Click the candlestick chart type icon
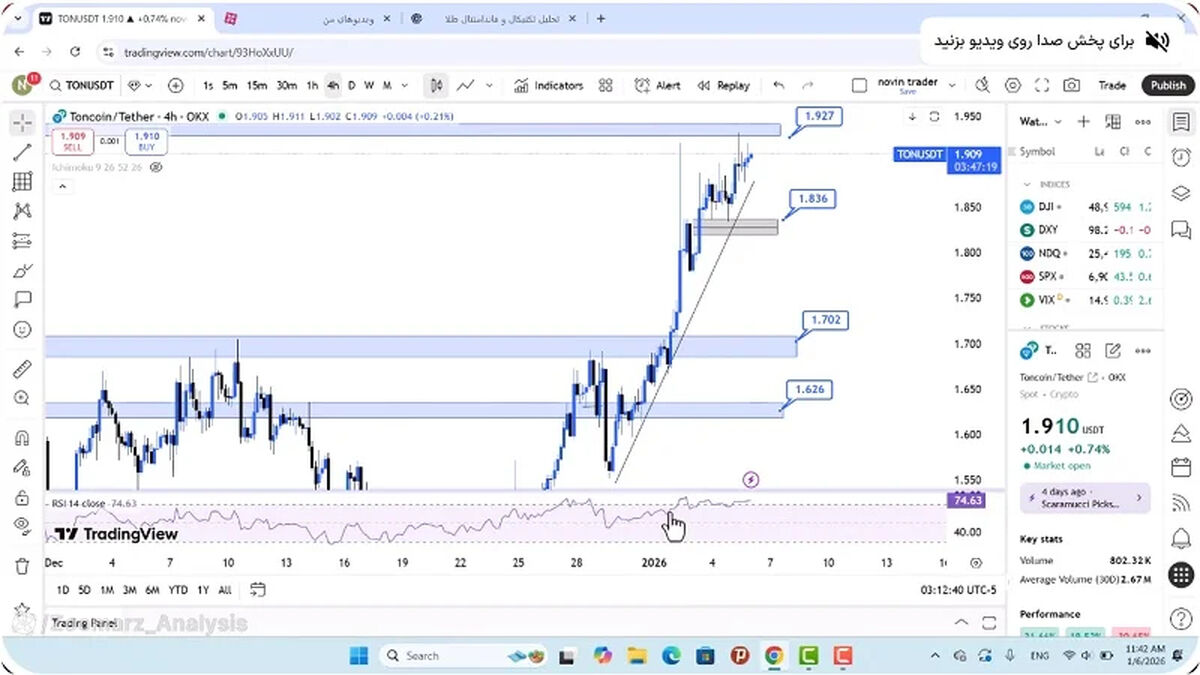 (x=436, y=86)
